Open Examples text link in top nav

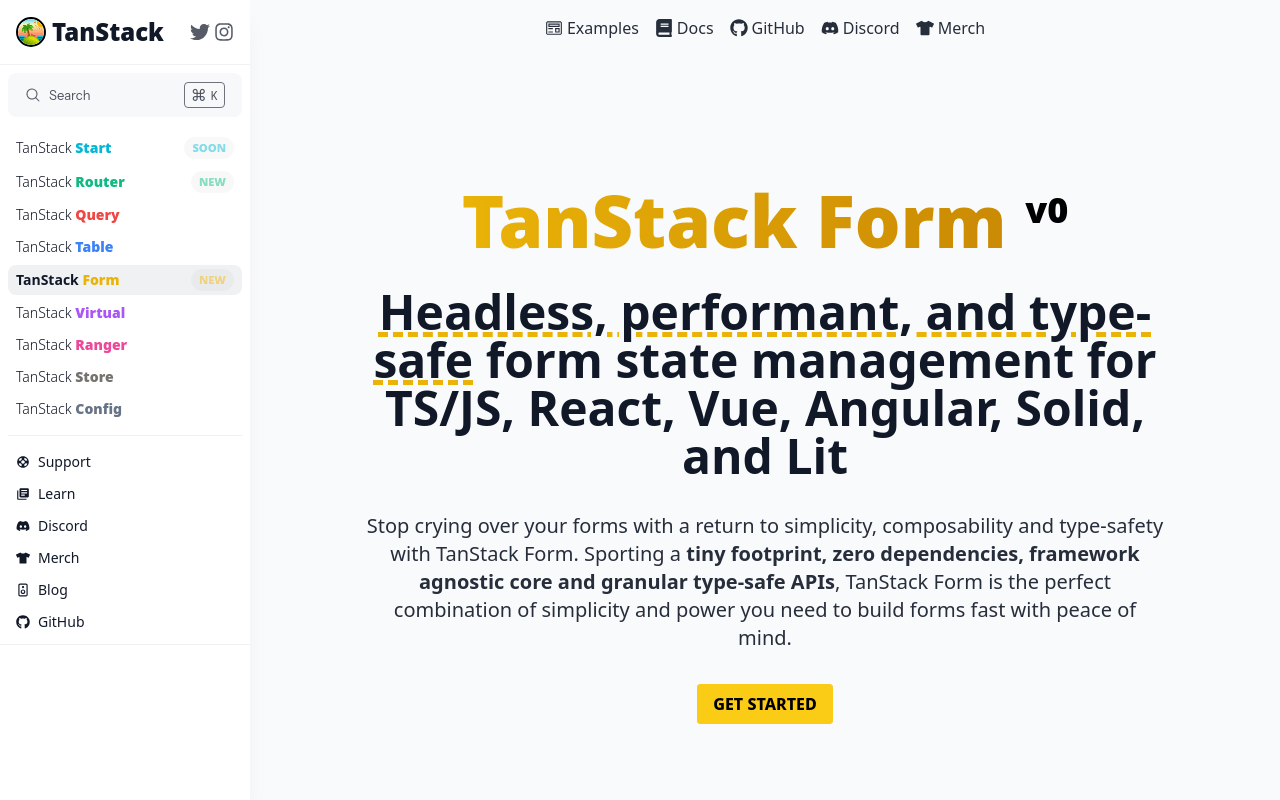tap(603, 28)
